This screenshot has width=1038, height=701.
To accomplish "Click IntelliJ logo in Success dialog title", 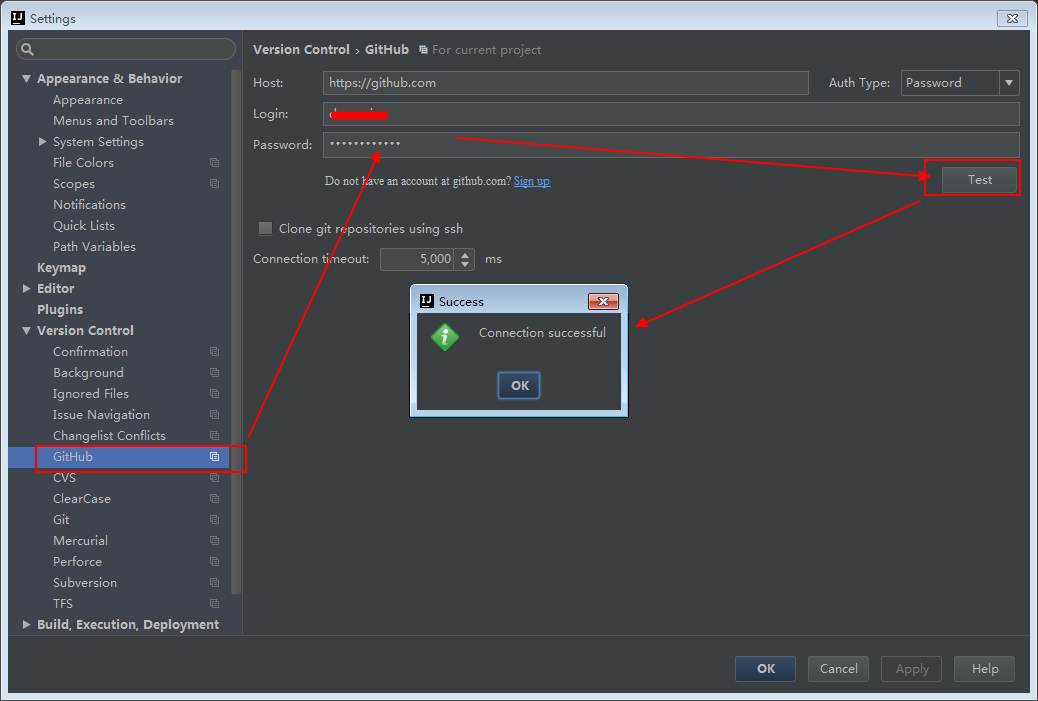I will coord(427,301).
